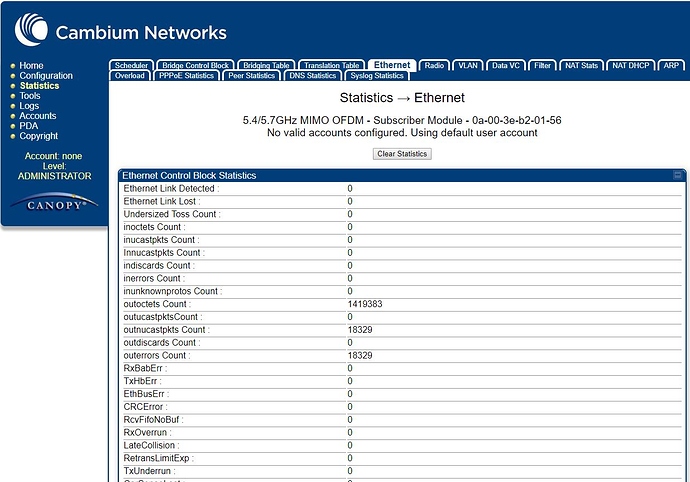
Task: Click the ADMINISTRATOR level text
Action: pos(55,176)
